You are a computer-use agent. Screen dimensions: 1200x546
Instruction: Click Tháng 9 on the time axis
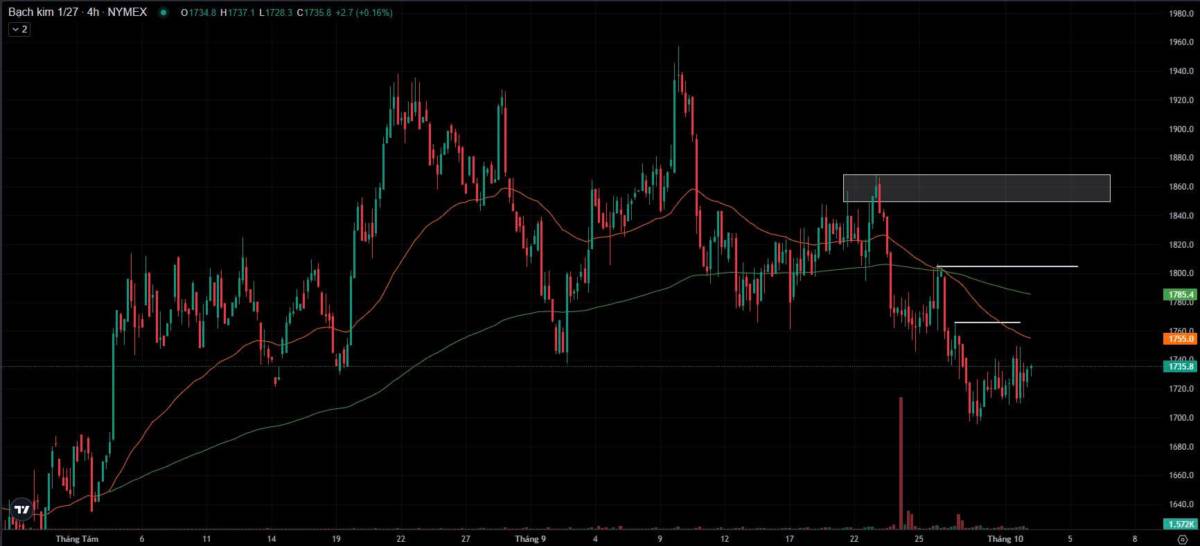pos(529,538)
